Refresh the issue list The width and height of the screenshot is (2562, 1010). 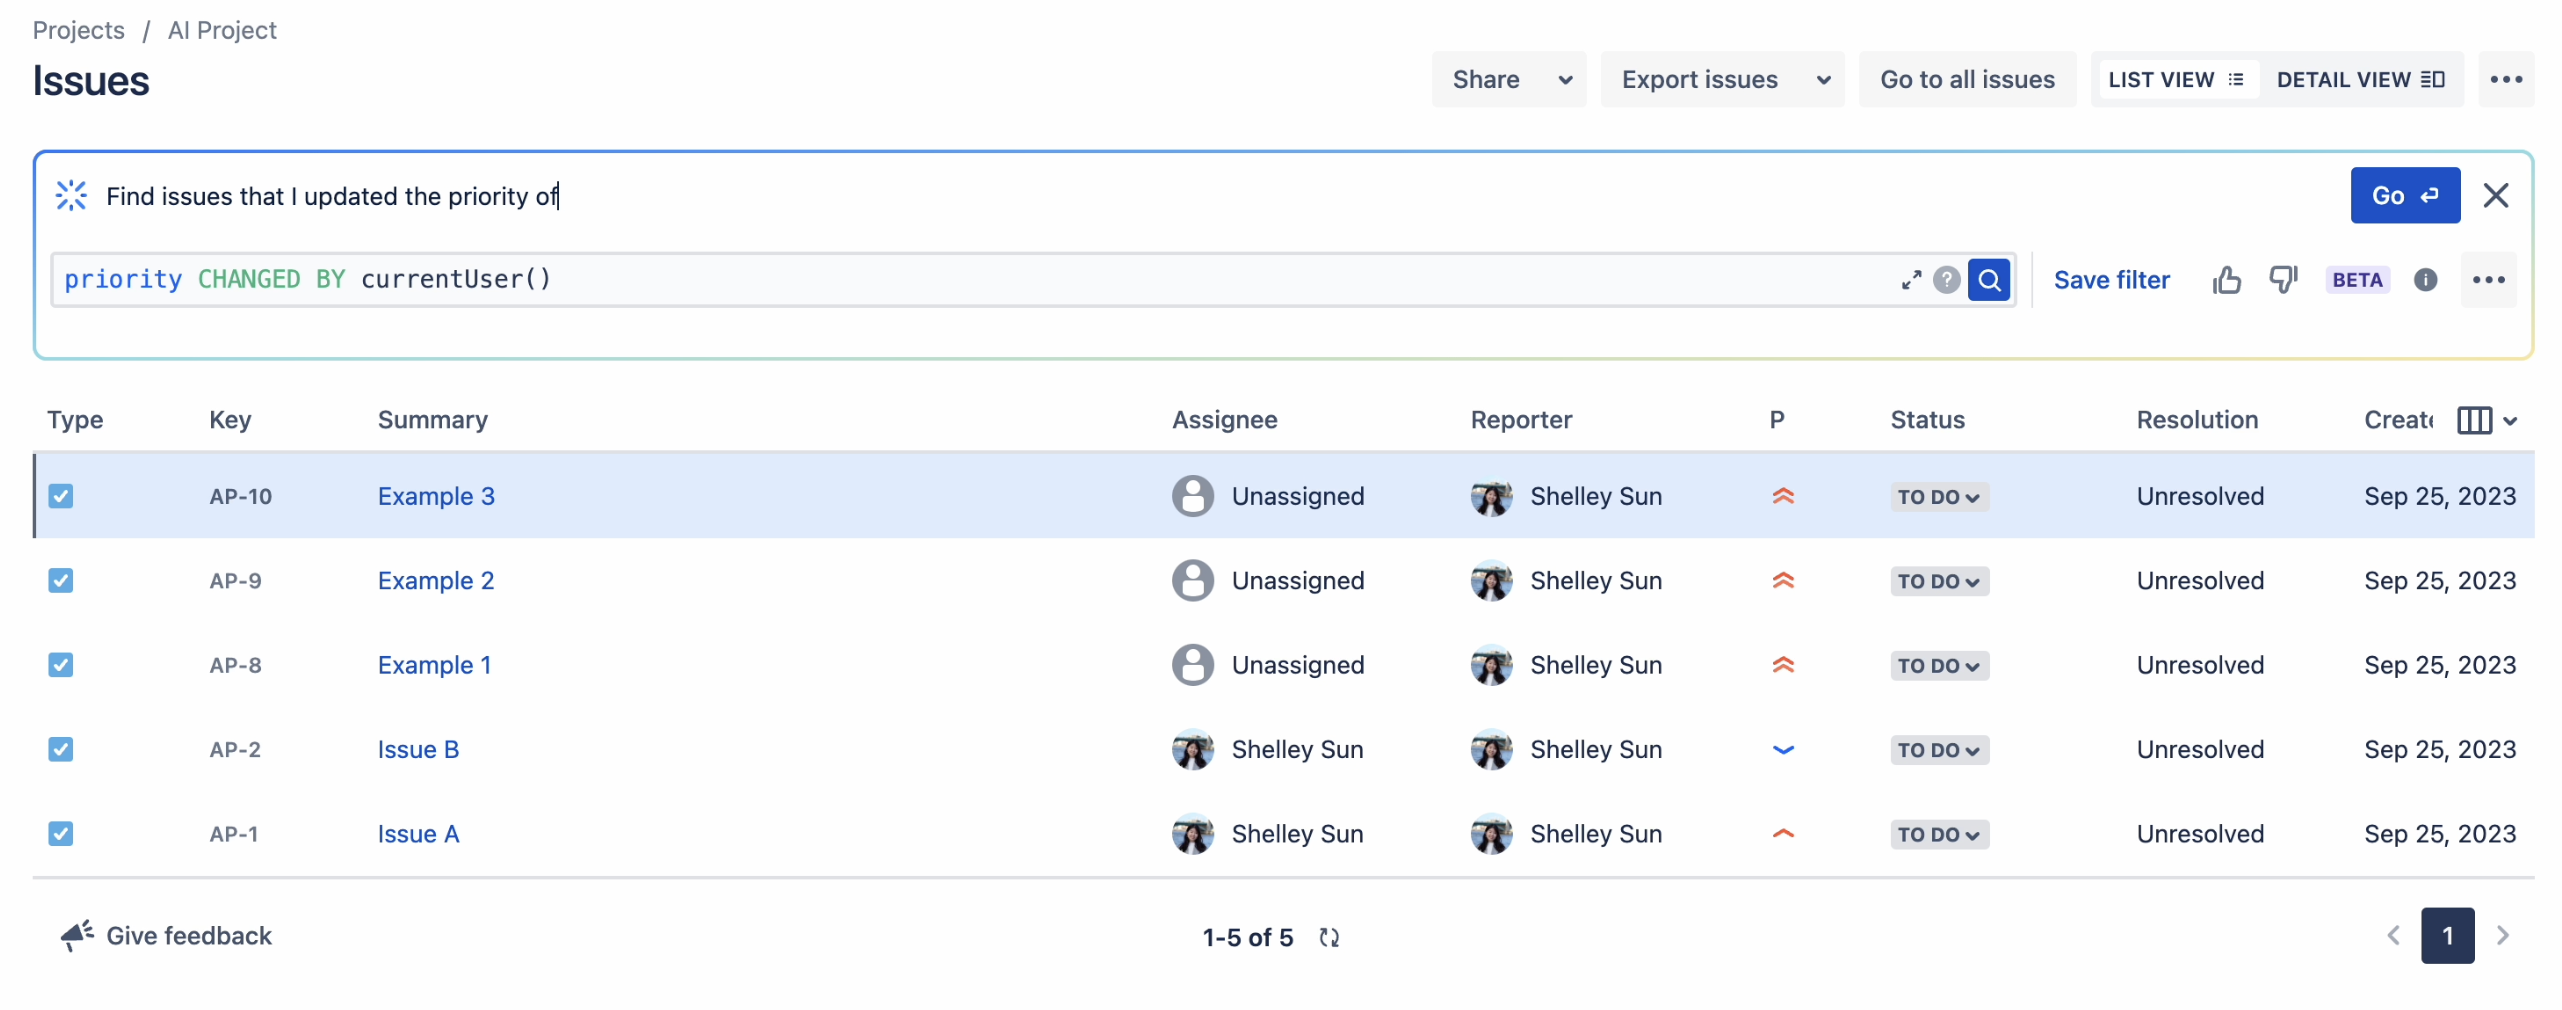1330,937
